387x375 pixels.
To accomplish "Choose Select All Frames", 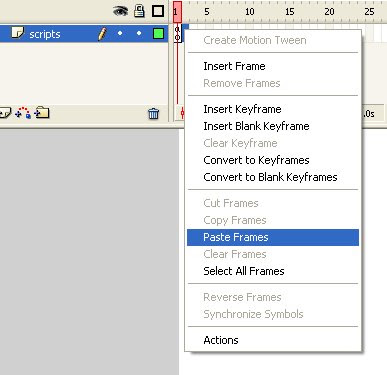I will click(273, 271).
